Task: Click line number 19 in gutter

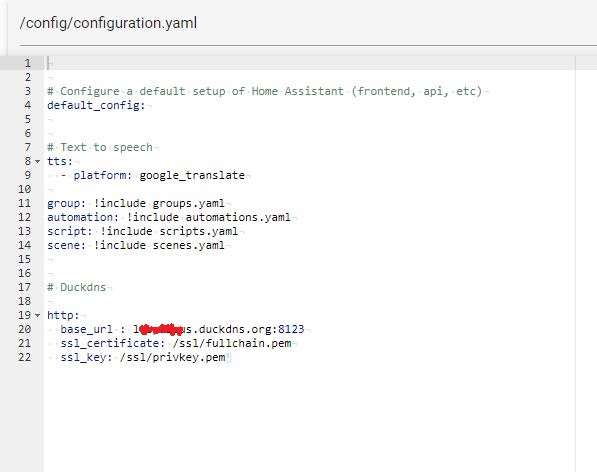Action: 25,315
